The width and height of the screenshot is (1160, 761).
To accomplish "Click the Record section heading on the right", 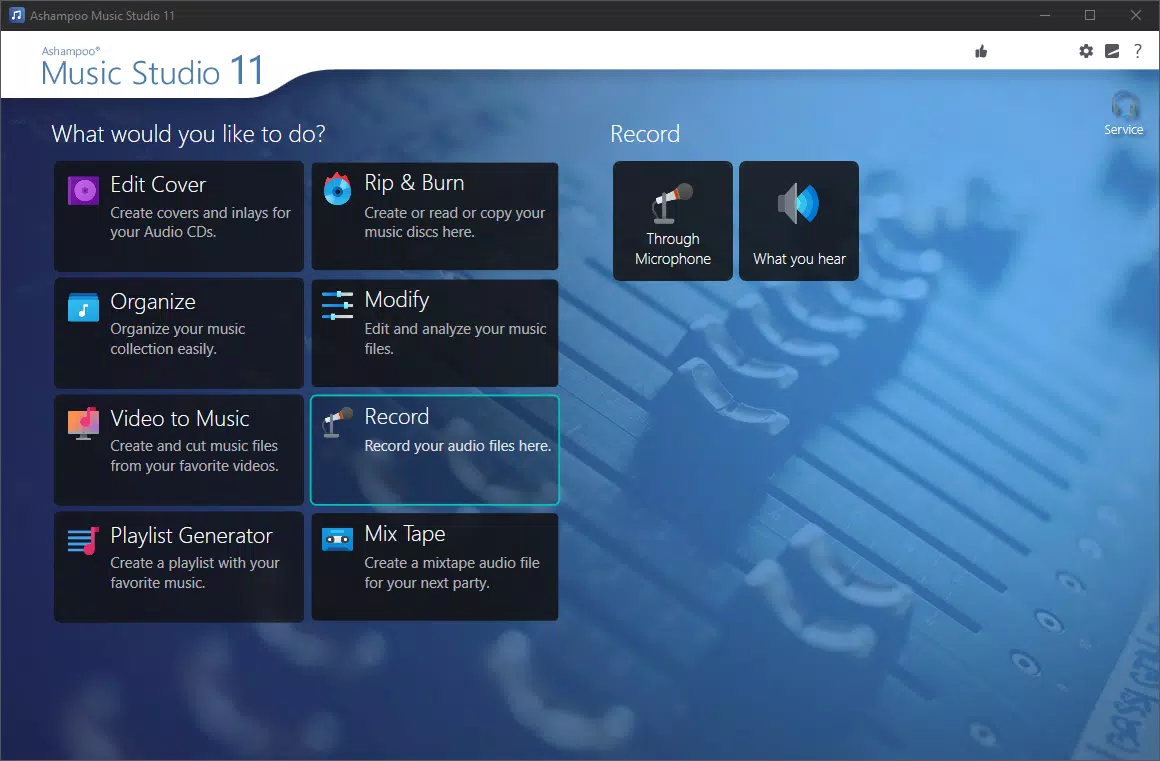I will [644, 134].
